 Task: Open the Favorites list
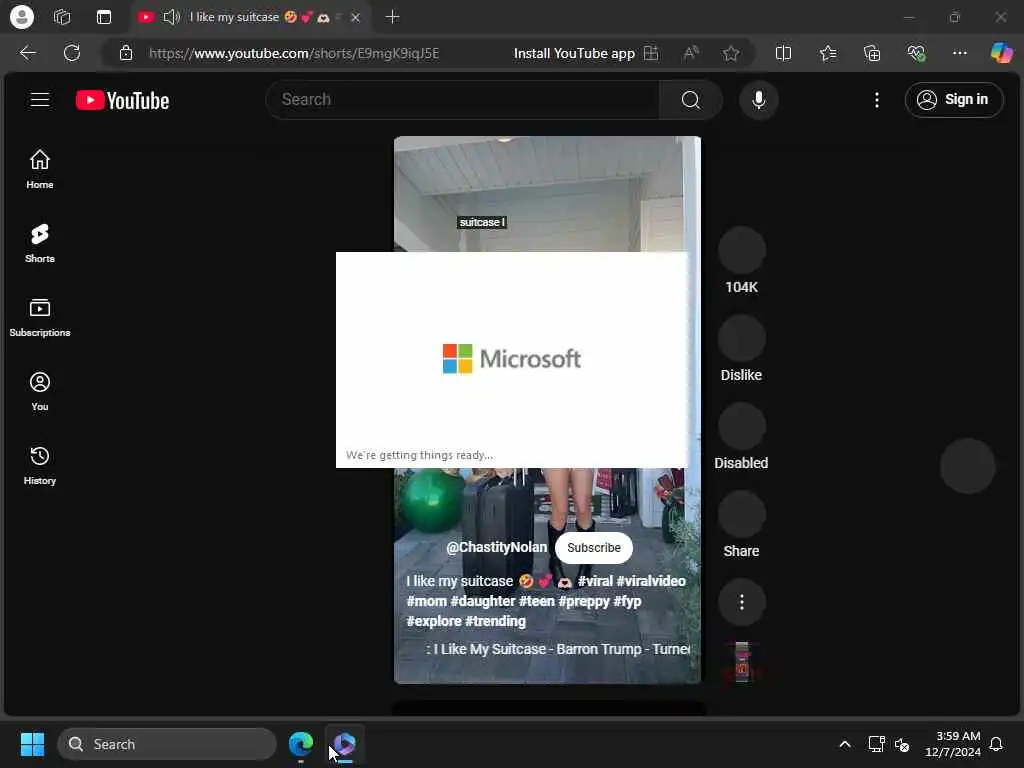coord(827,53)
